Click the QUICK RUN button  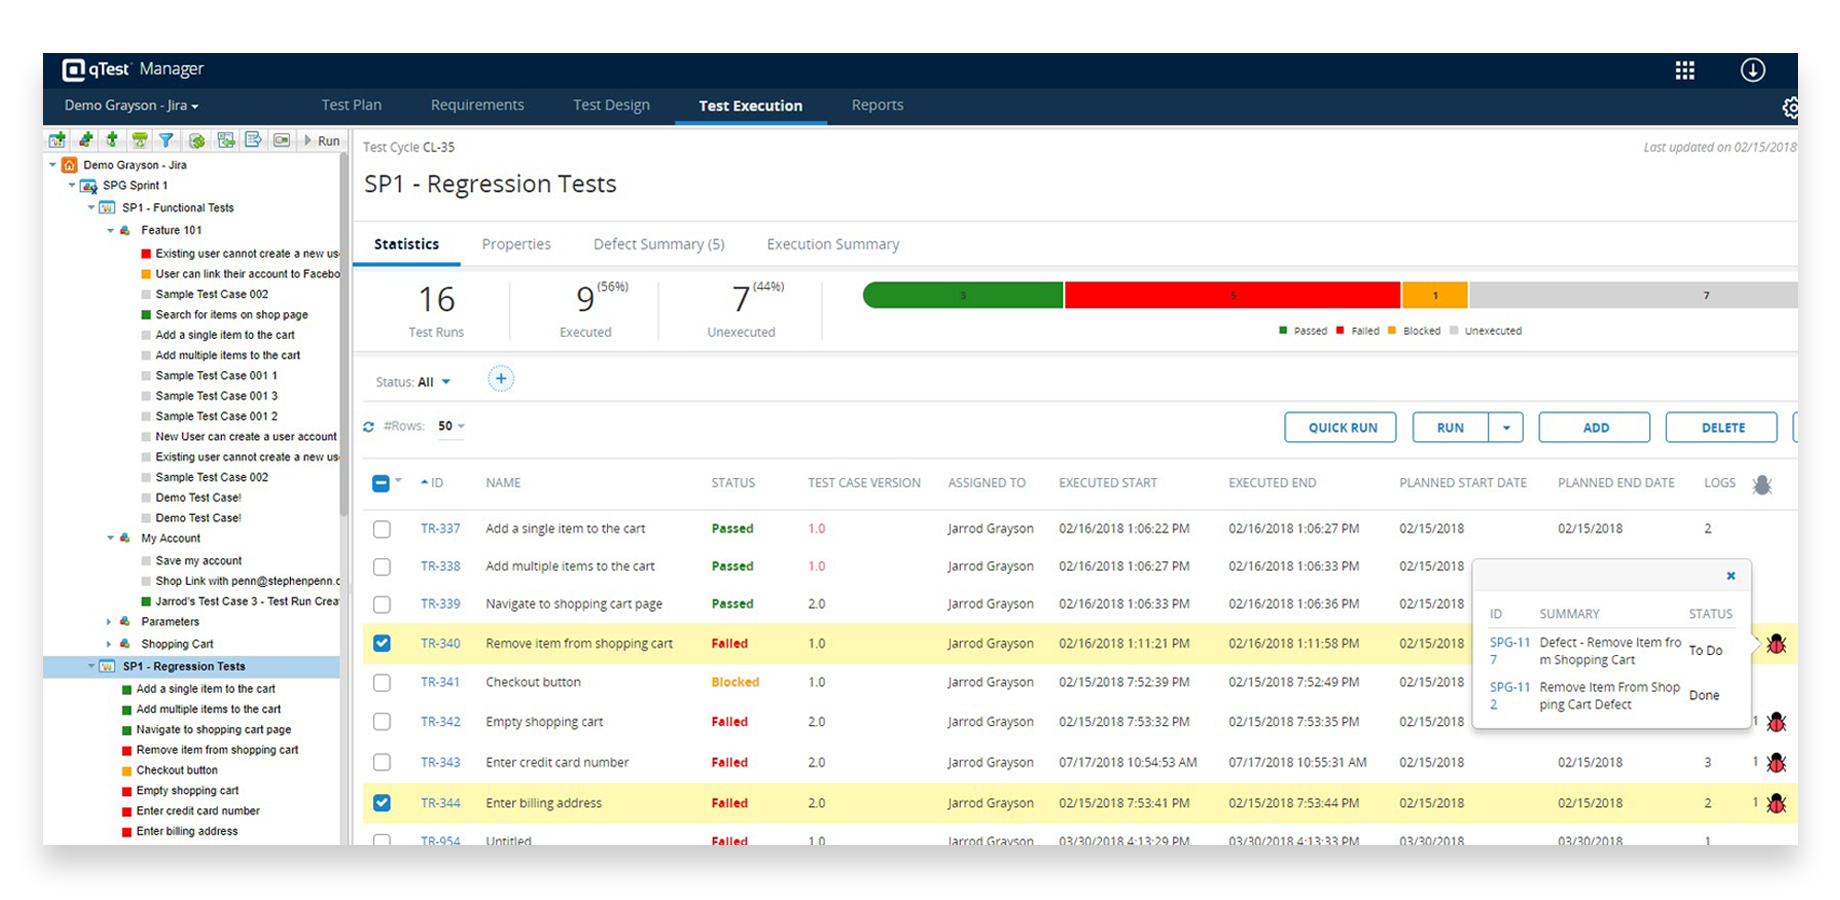[1340, 427]
